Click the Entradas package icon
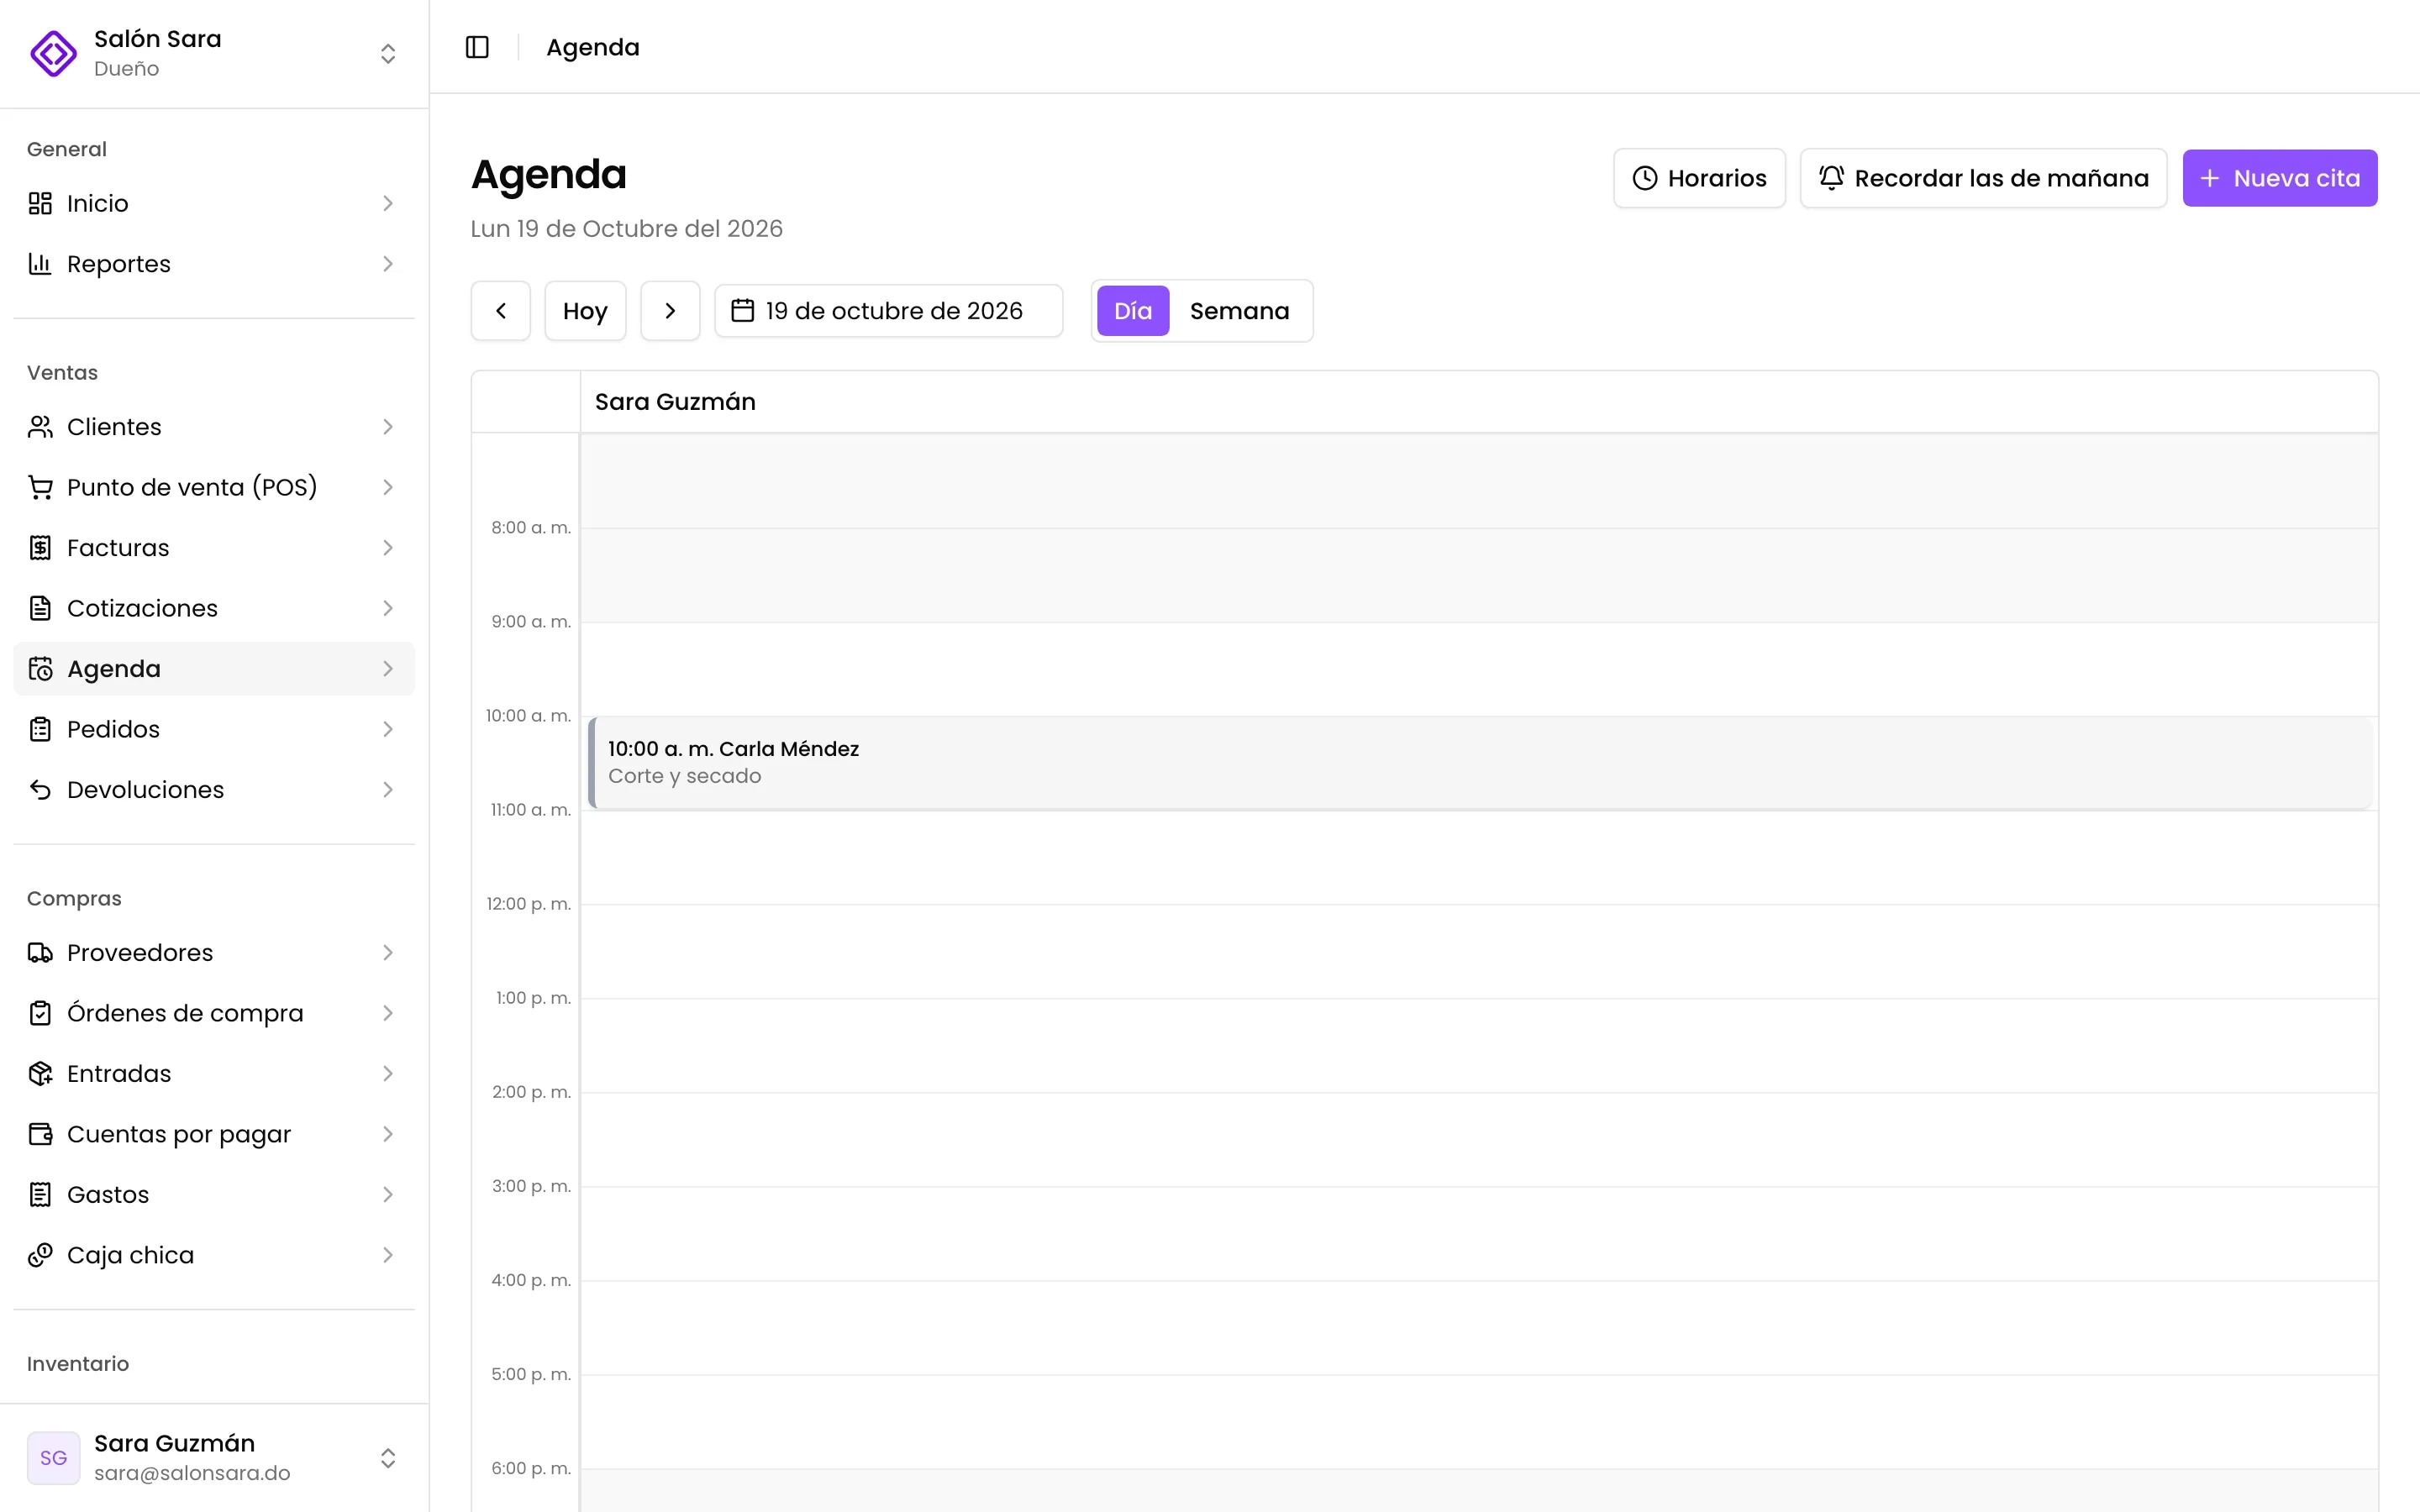2420x1512 pixels. click(40, 1074)
